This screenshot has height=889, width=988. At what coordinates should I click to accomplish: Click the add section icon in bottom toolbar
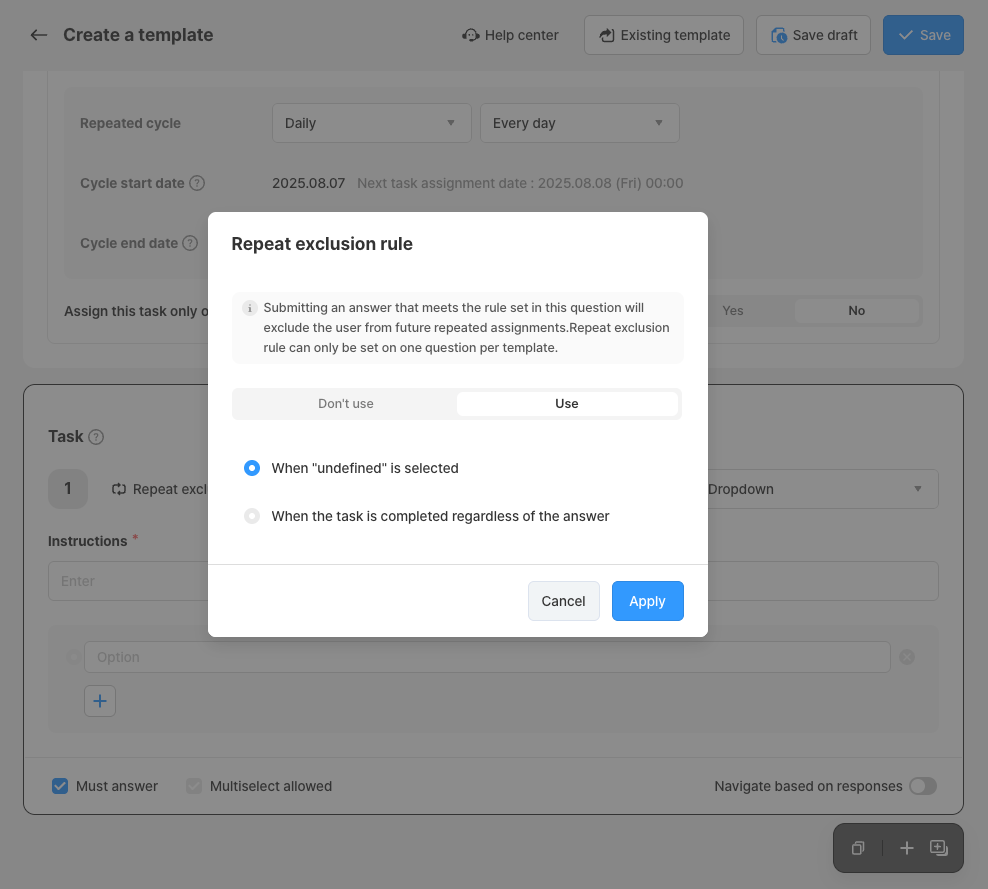pyautogui.click(x=939, y=848)
